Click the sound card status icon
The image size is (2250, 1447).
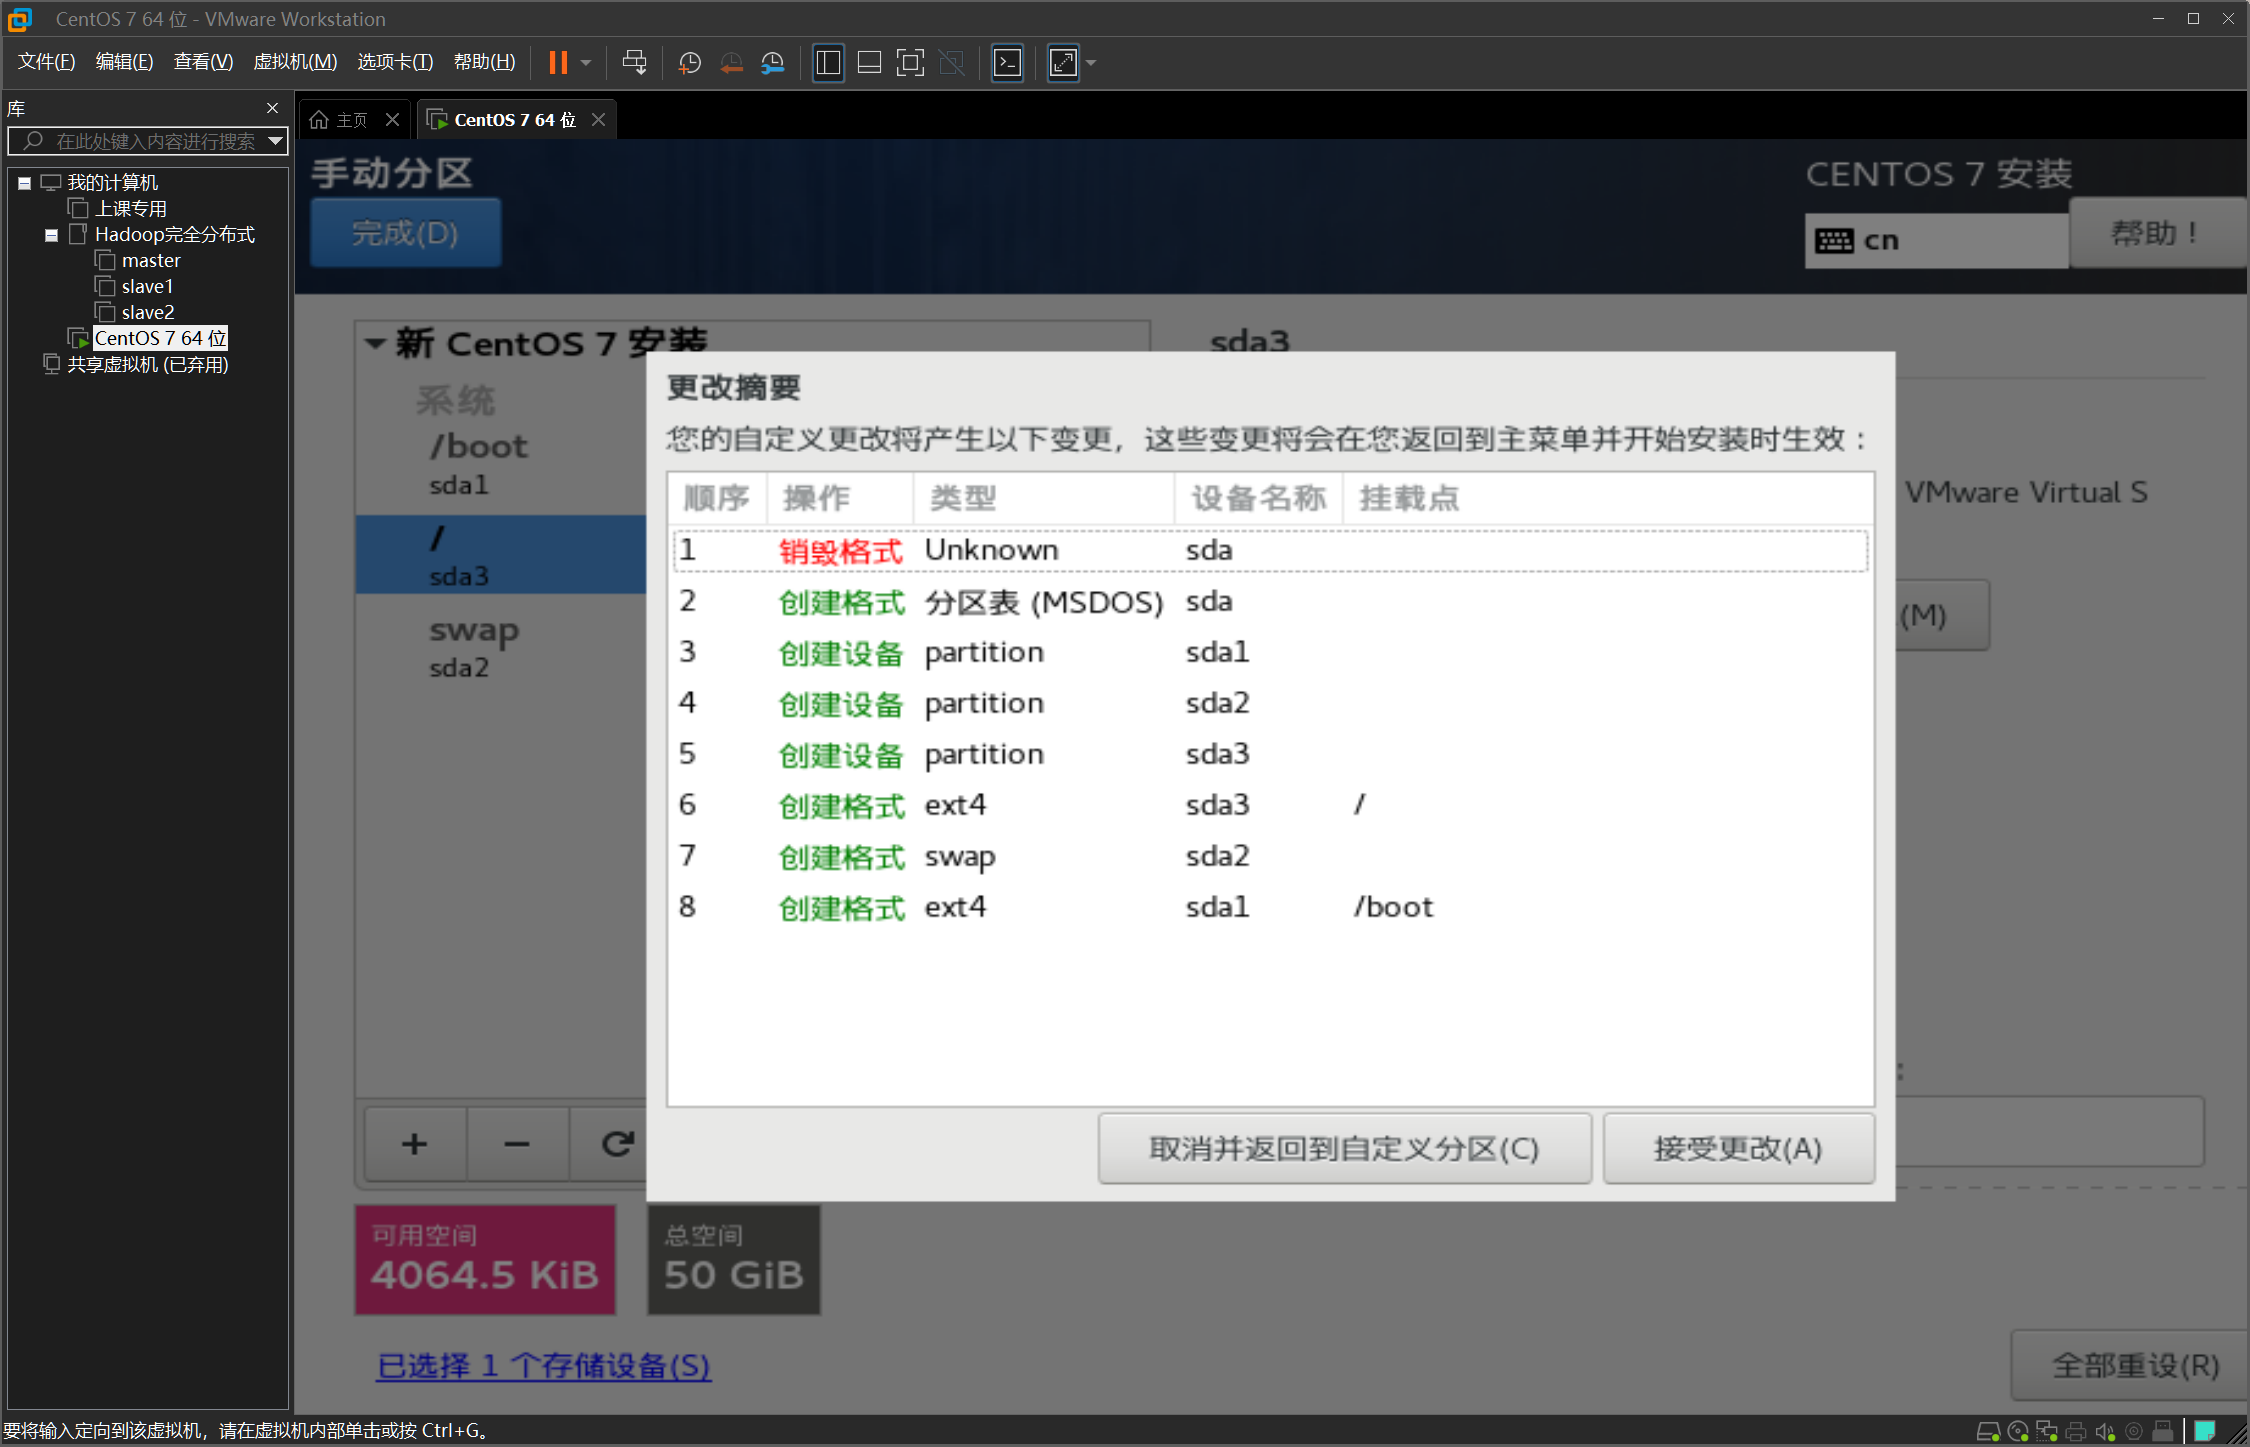[2105, 1432]
